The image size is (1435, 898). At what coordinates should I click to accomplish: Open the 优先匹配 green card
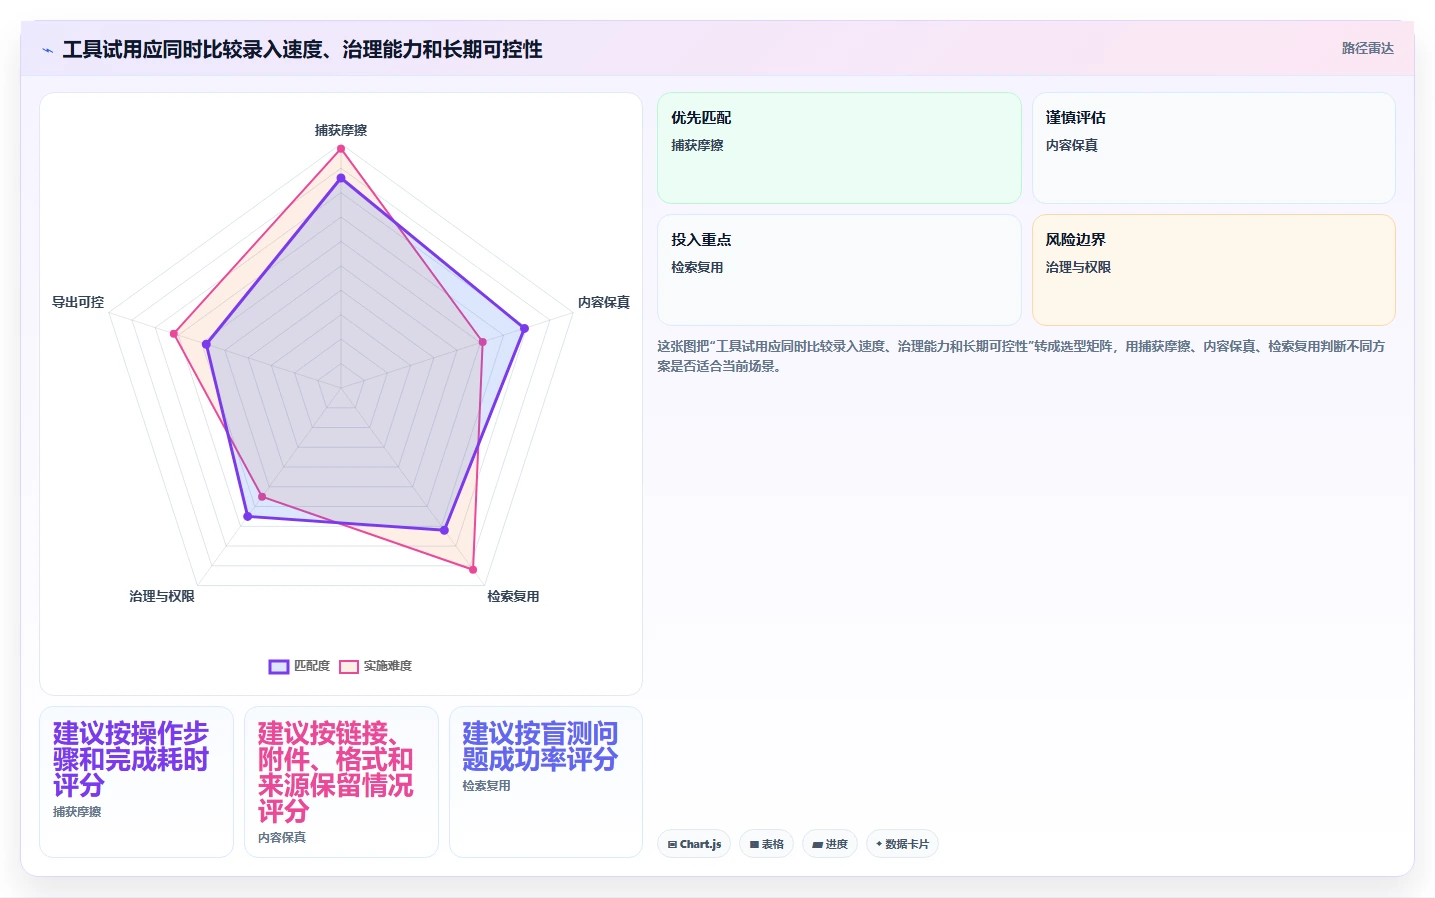(x=839, y=148)
